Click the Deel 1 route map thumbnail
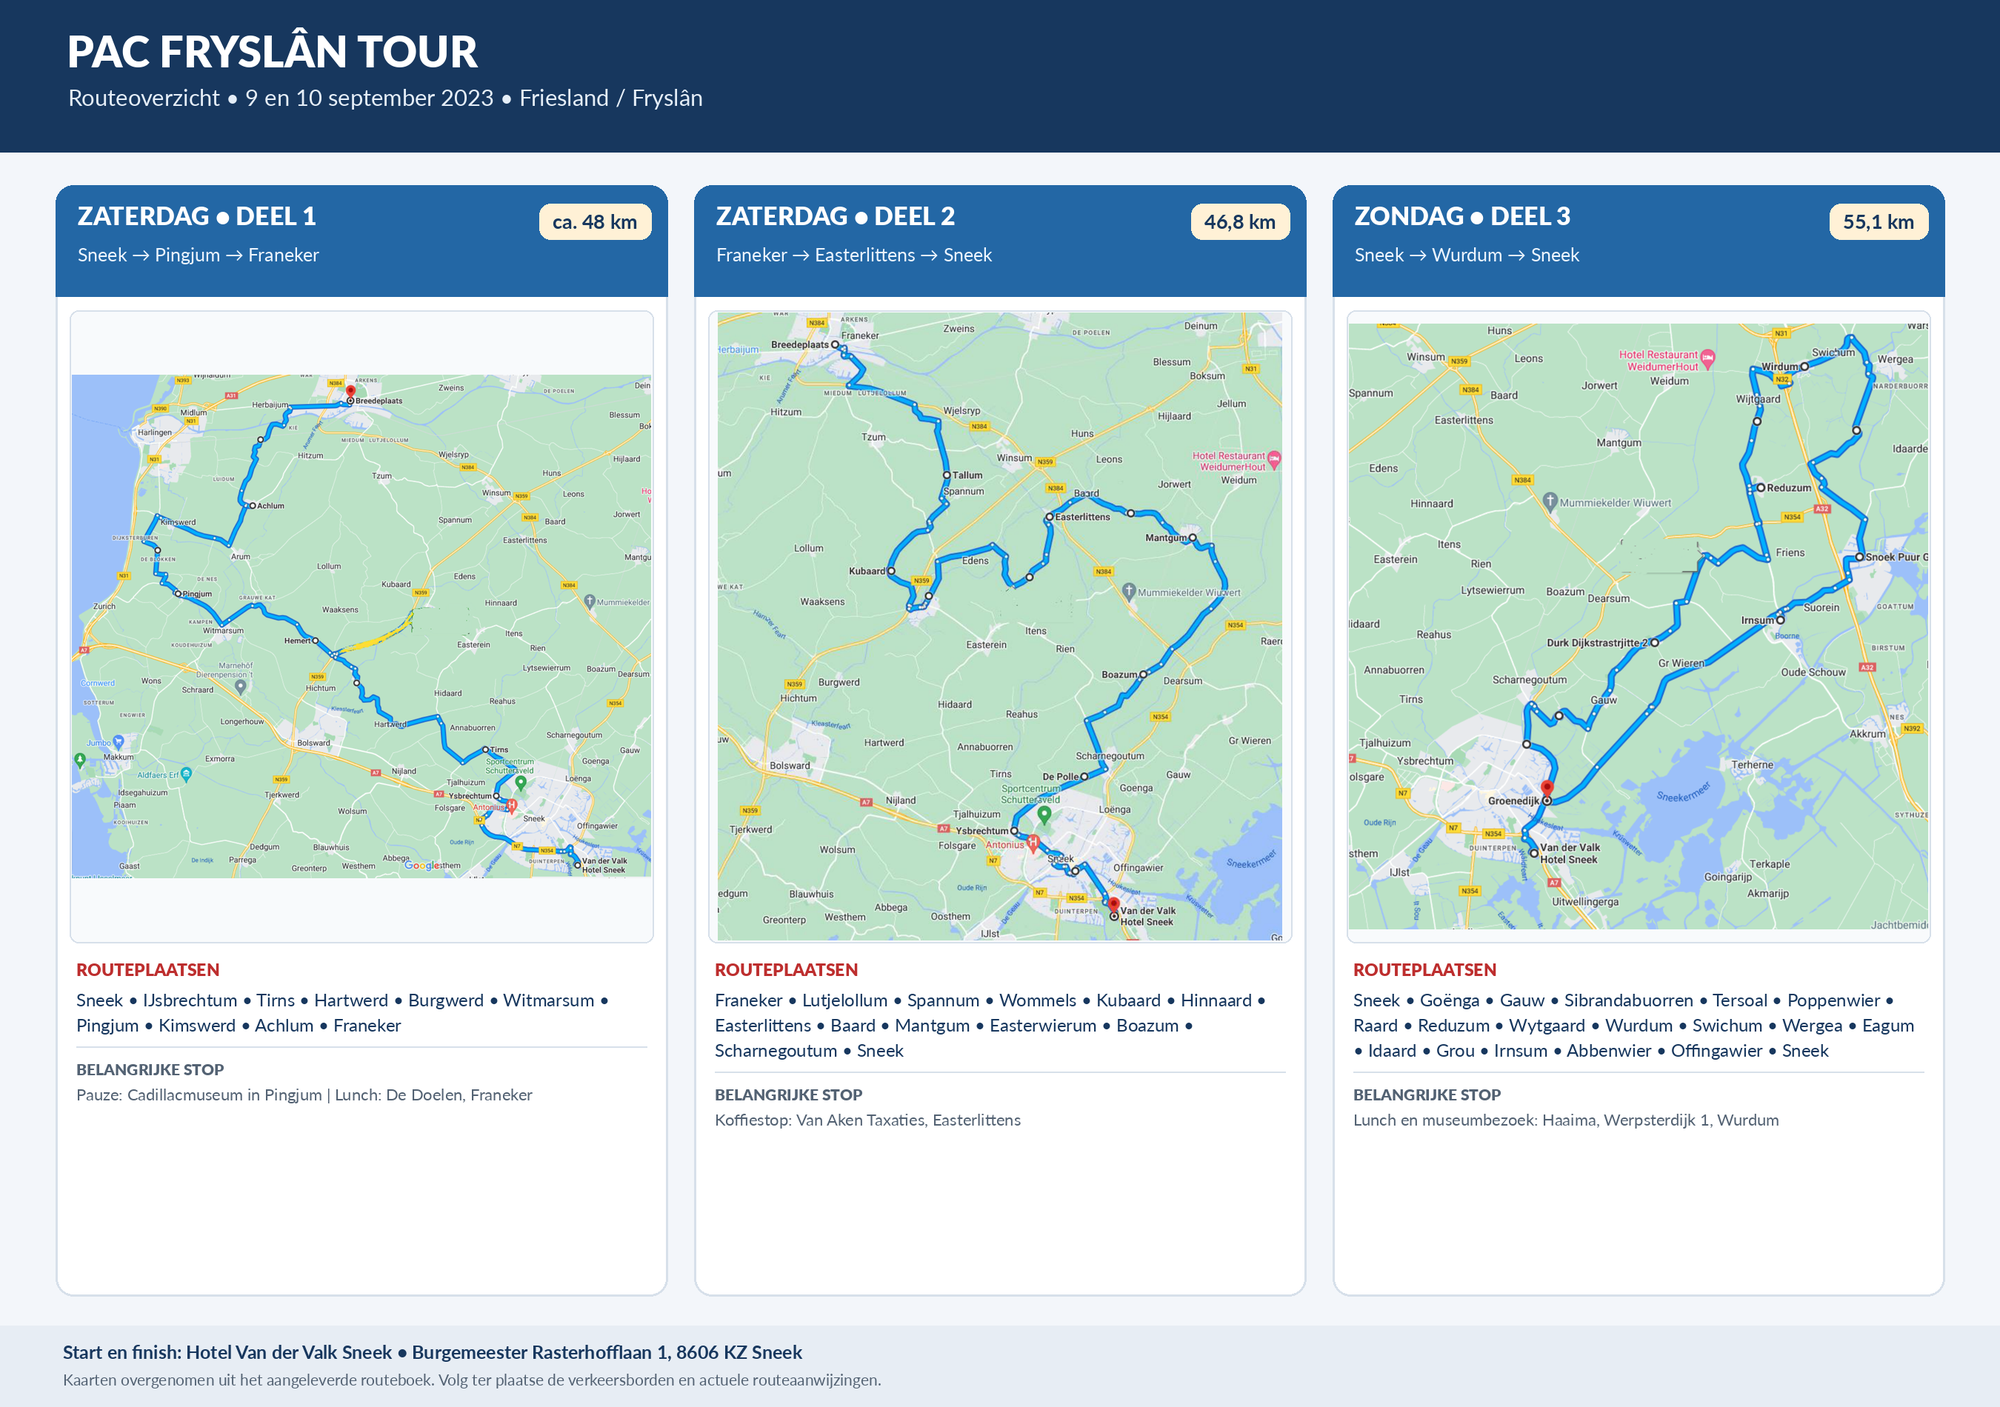This screenshot has width=2000, height=1407. (361, 626)
